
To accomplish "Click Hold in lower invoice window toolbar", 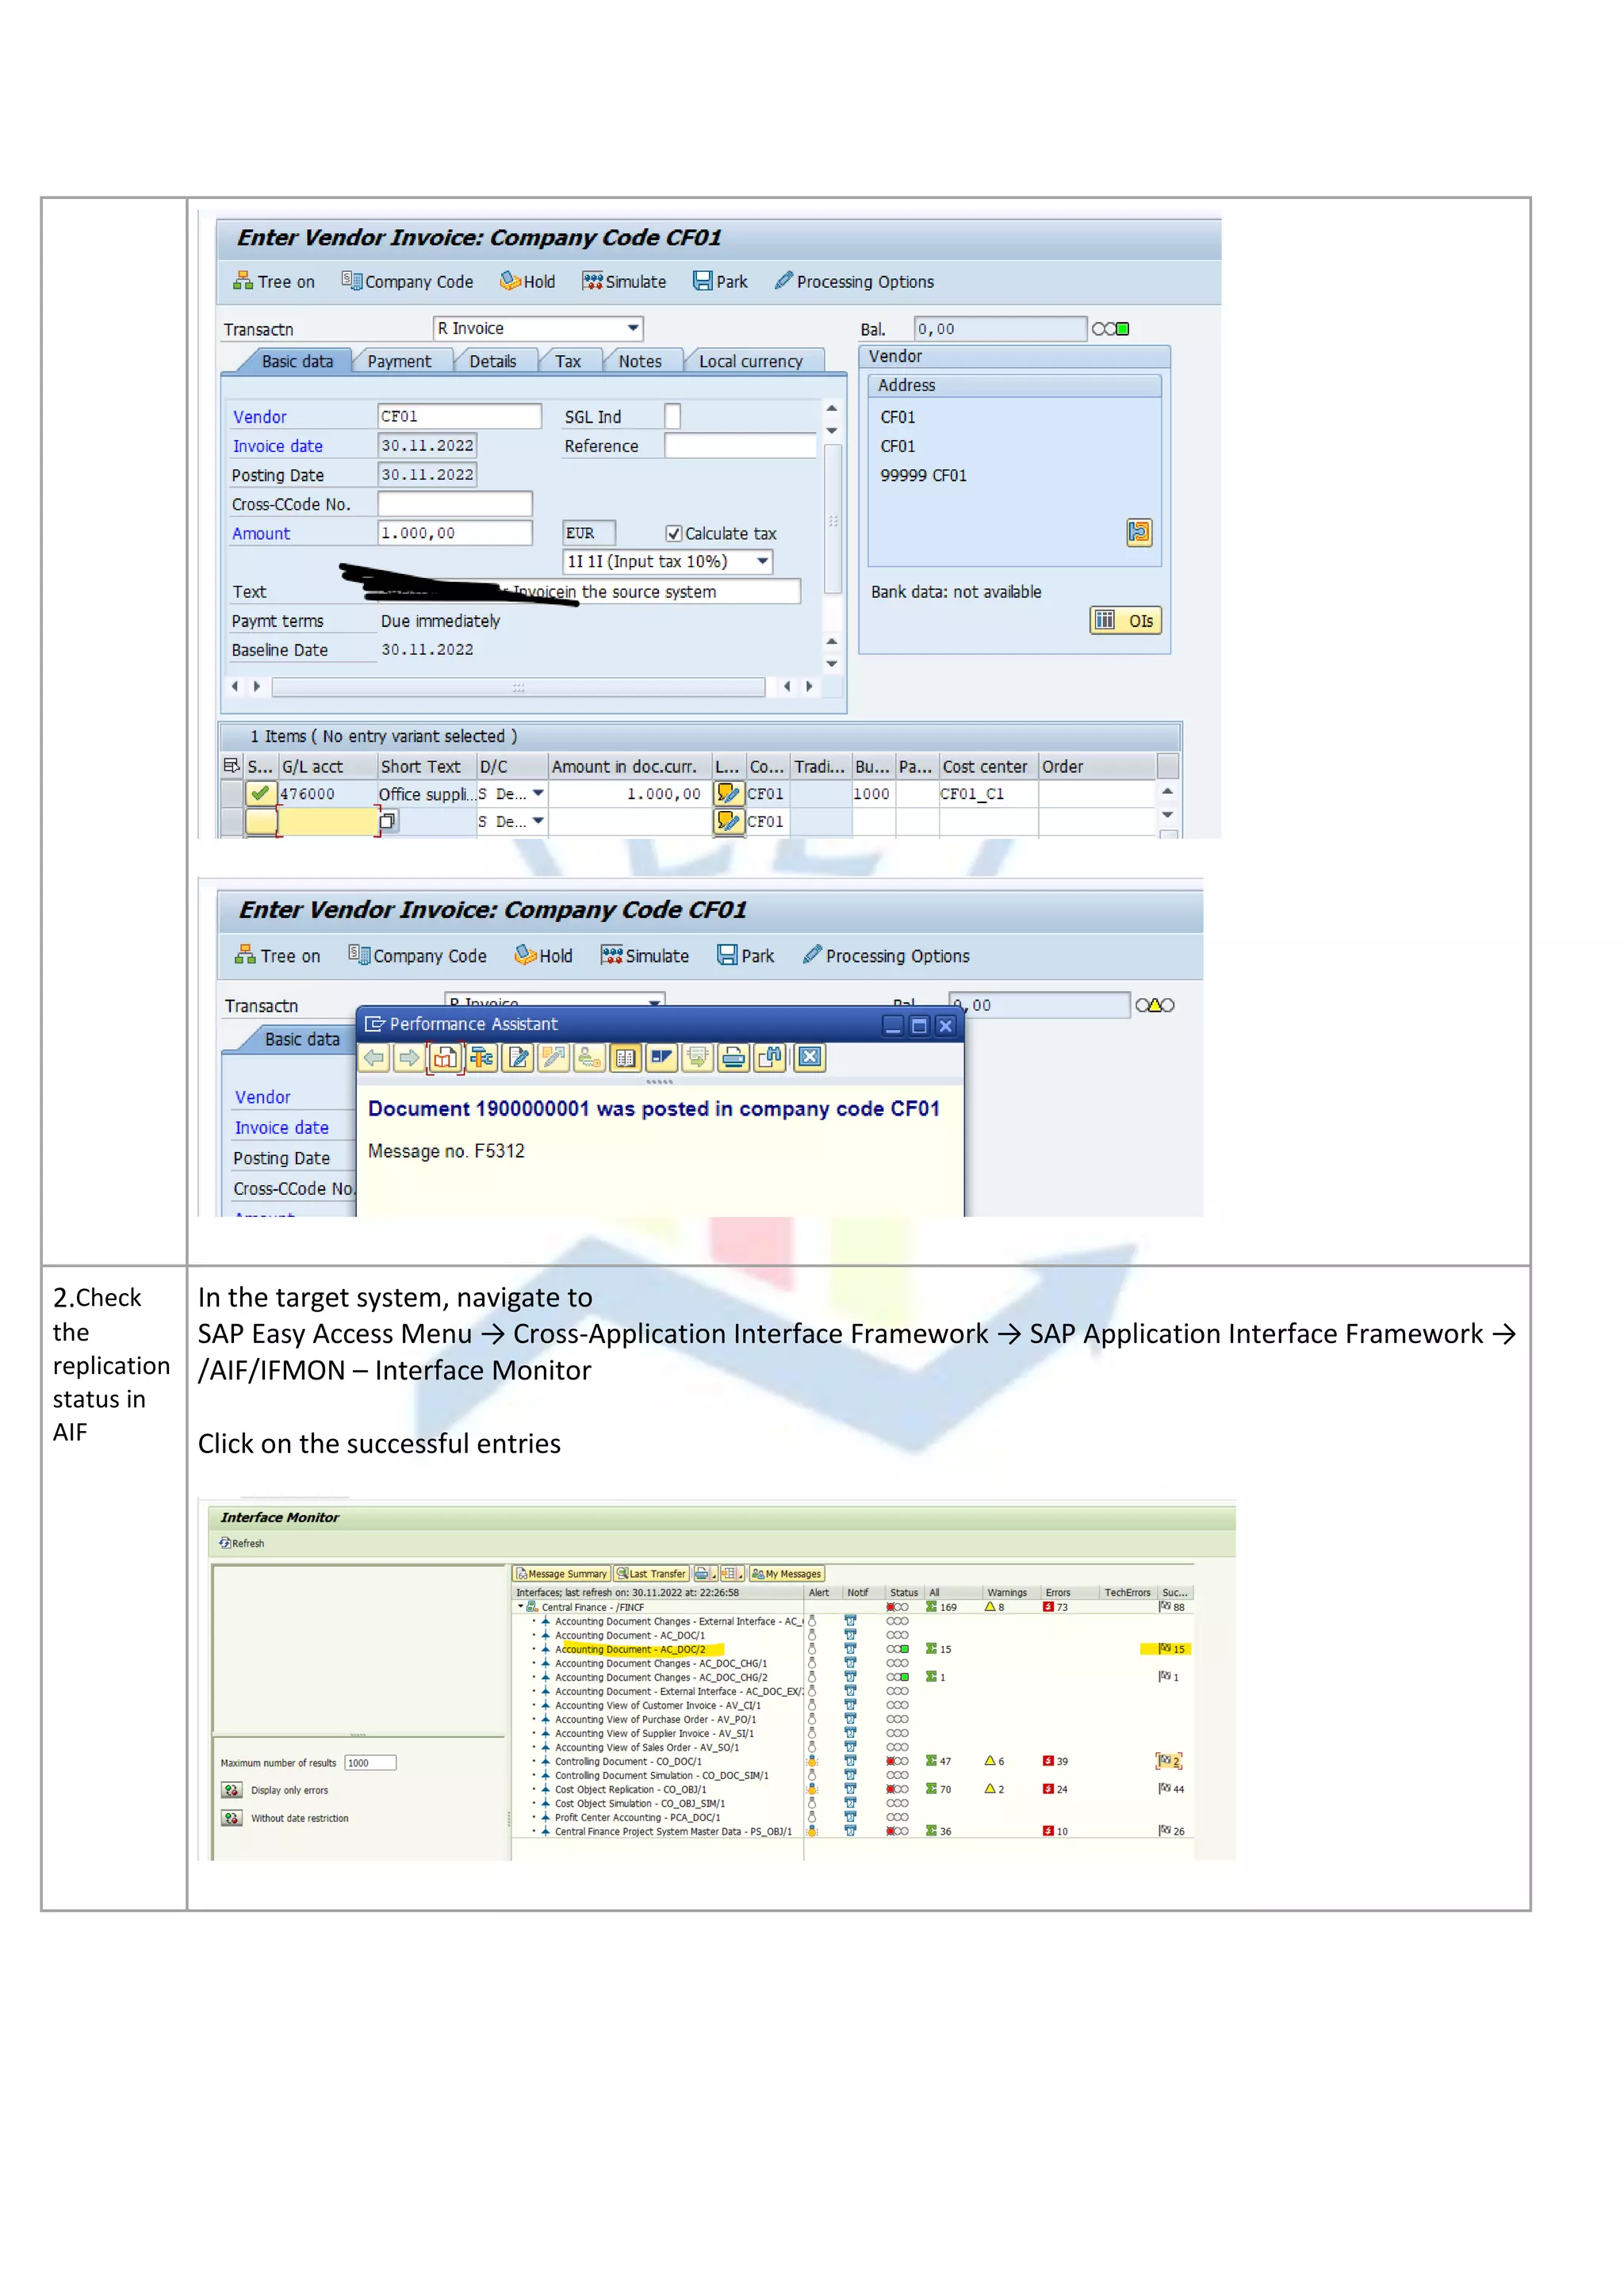I will [x=544, y=955].
